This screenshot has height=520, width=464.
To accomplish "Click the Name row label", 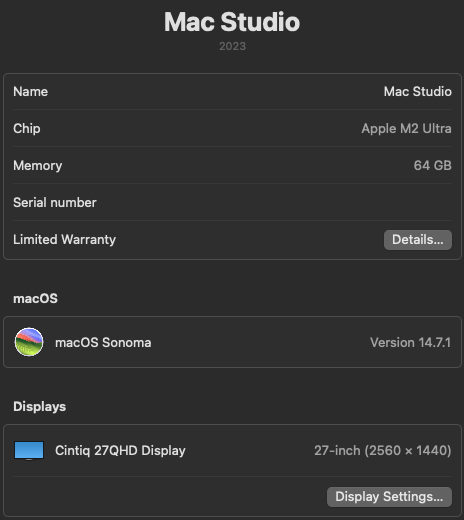I will click(31, 91).
